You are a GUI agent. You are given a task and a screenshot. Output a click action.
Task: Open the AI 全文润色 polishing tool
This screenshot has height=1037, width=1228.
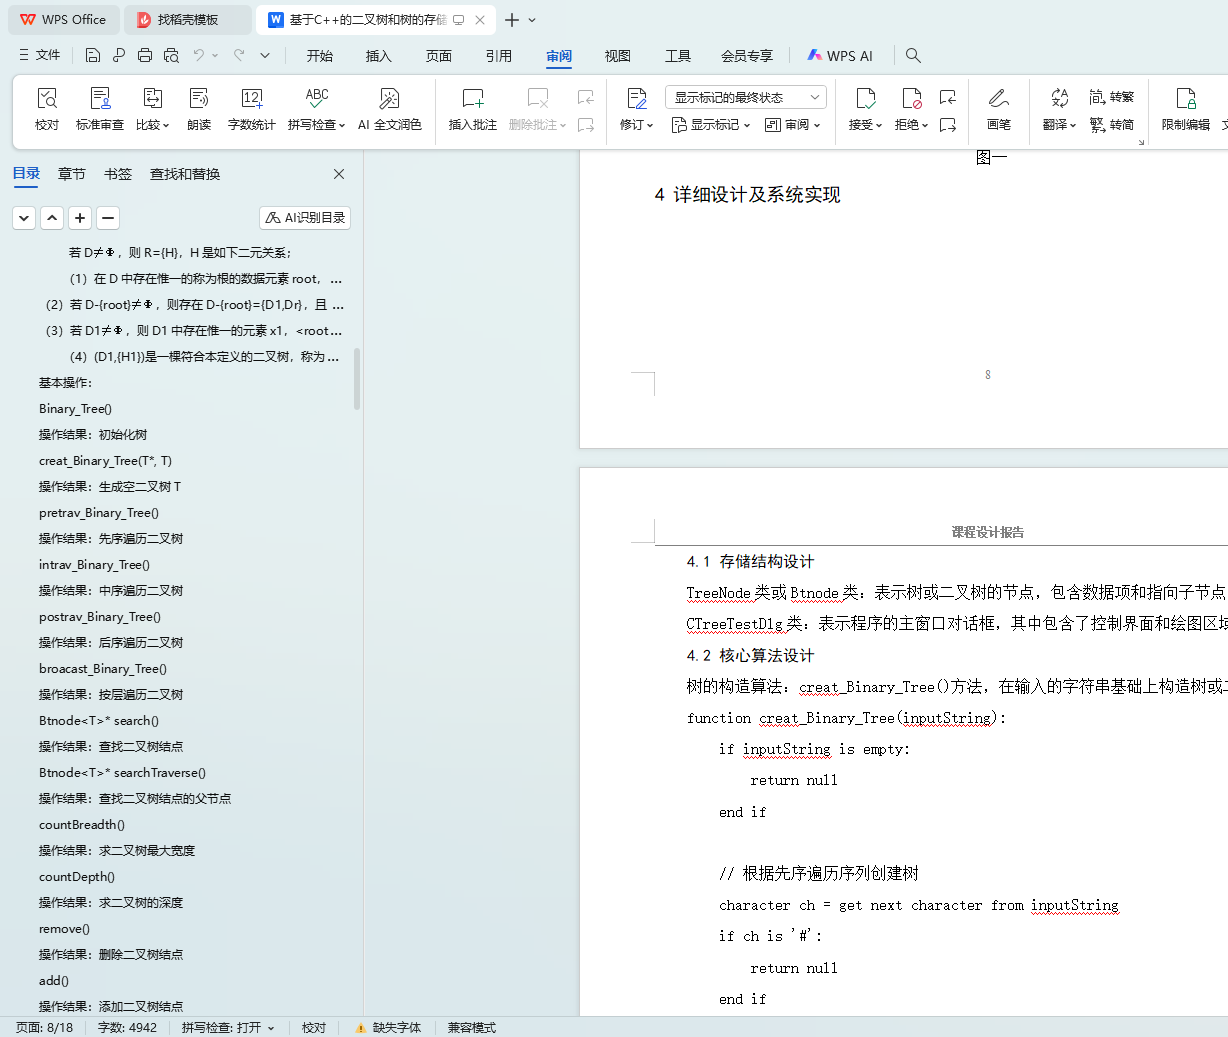(390, 109)
